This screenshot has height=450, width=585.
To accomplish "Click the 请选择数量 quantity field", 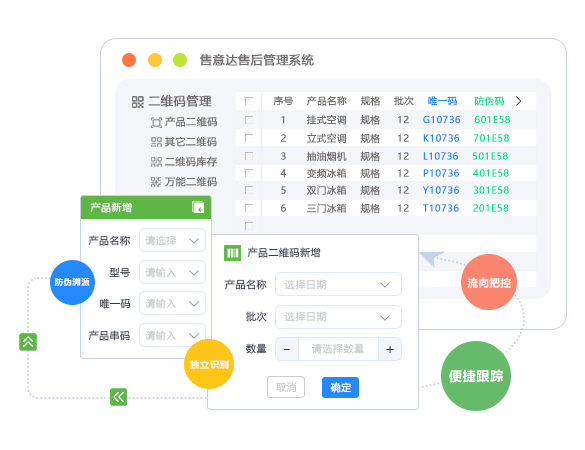I will pyautogui.click(x=338, y=349).
